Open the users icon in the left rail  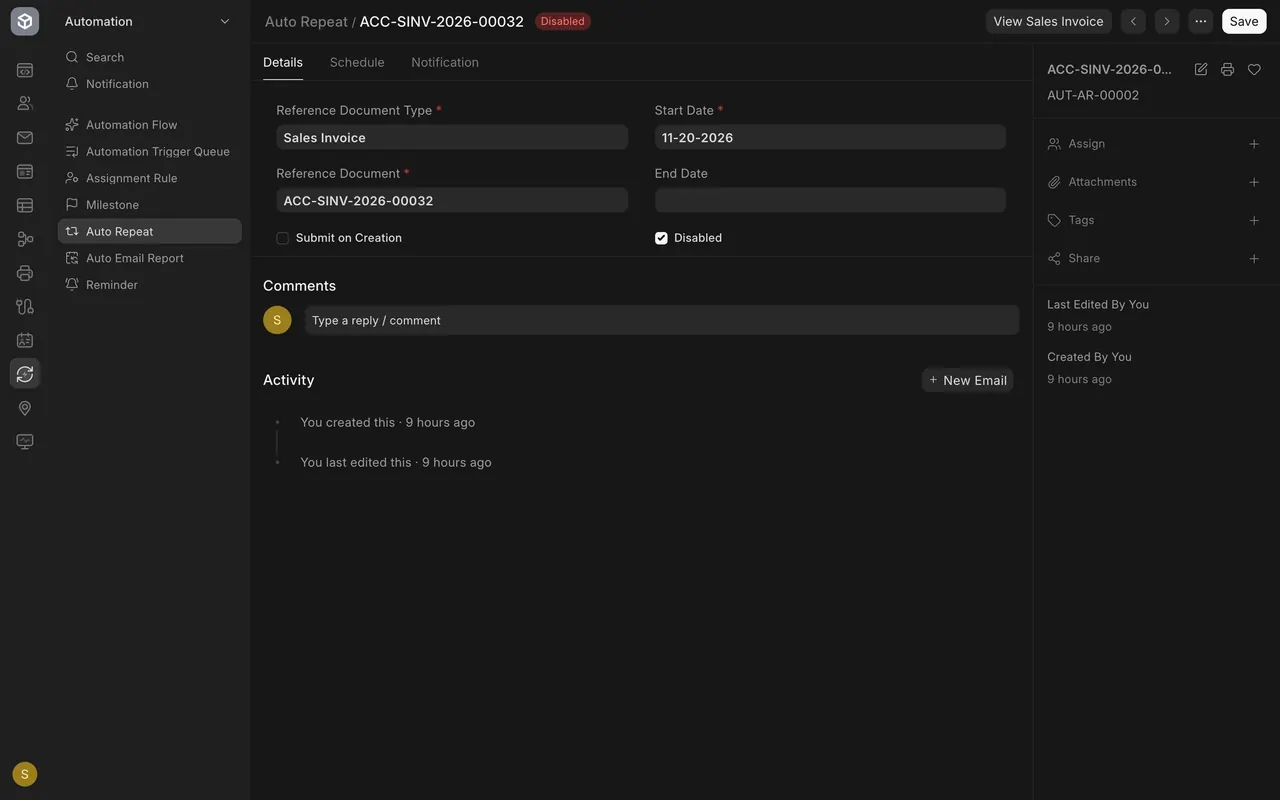(x=25, y=103)
